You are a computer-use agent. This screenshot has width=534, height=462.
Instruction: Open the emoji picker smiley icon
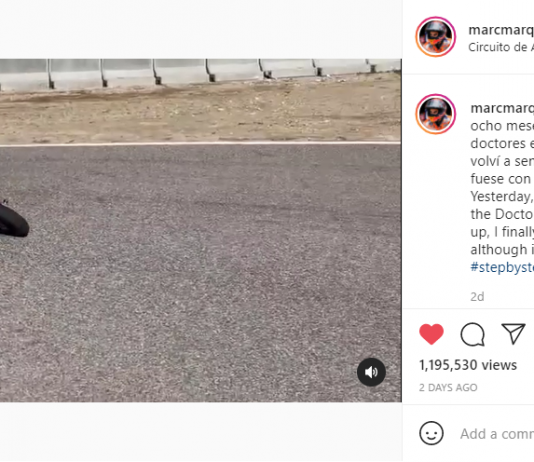[x=431, y=433]
